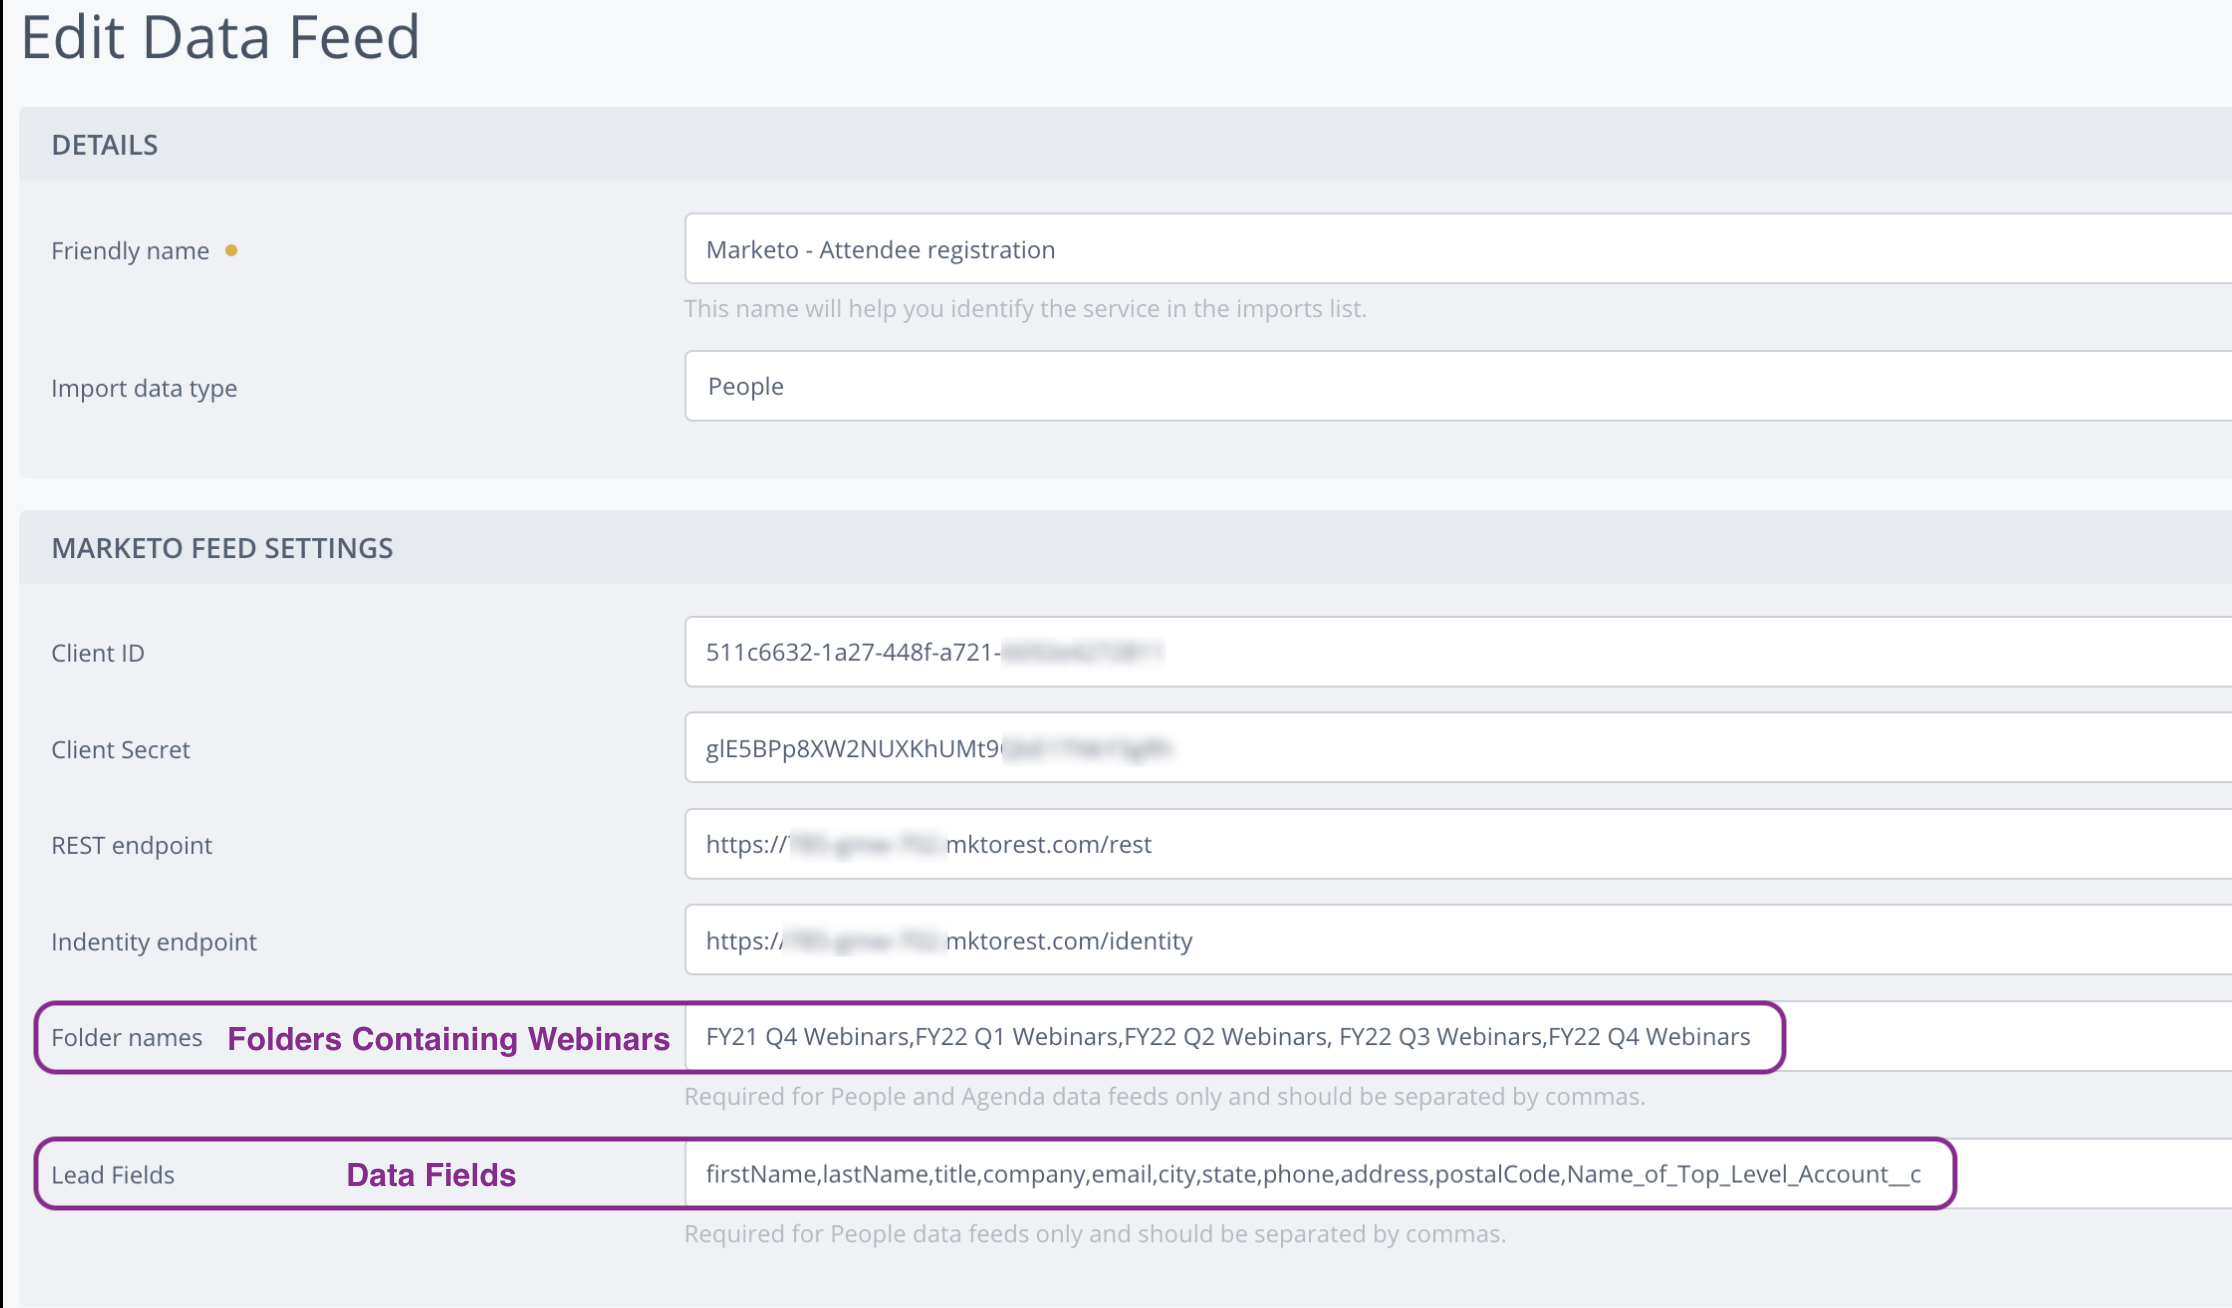Click the Friendly name input field
The width and height of the screenshot is (2232, 1308).
(1458, 249)
